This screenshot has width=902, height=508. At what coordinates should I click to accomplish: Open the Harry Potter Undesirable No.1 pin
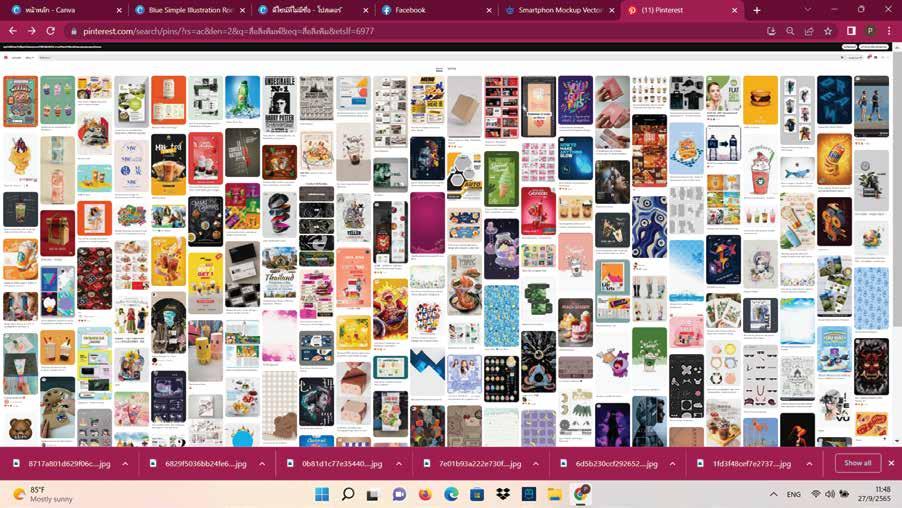pos(279,104)
